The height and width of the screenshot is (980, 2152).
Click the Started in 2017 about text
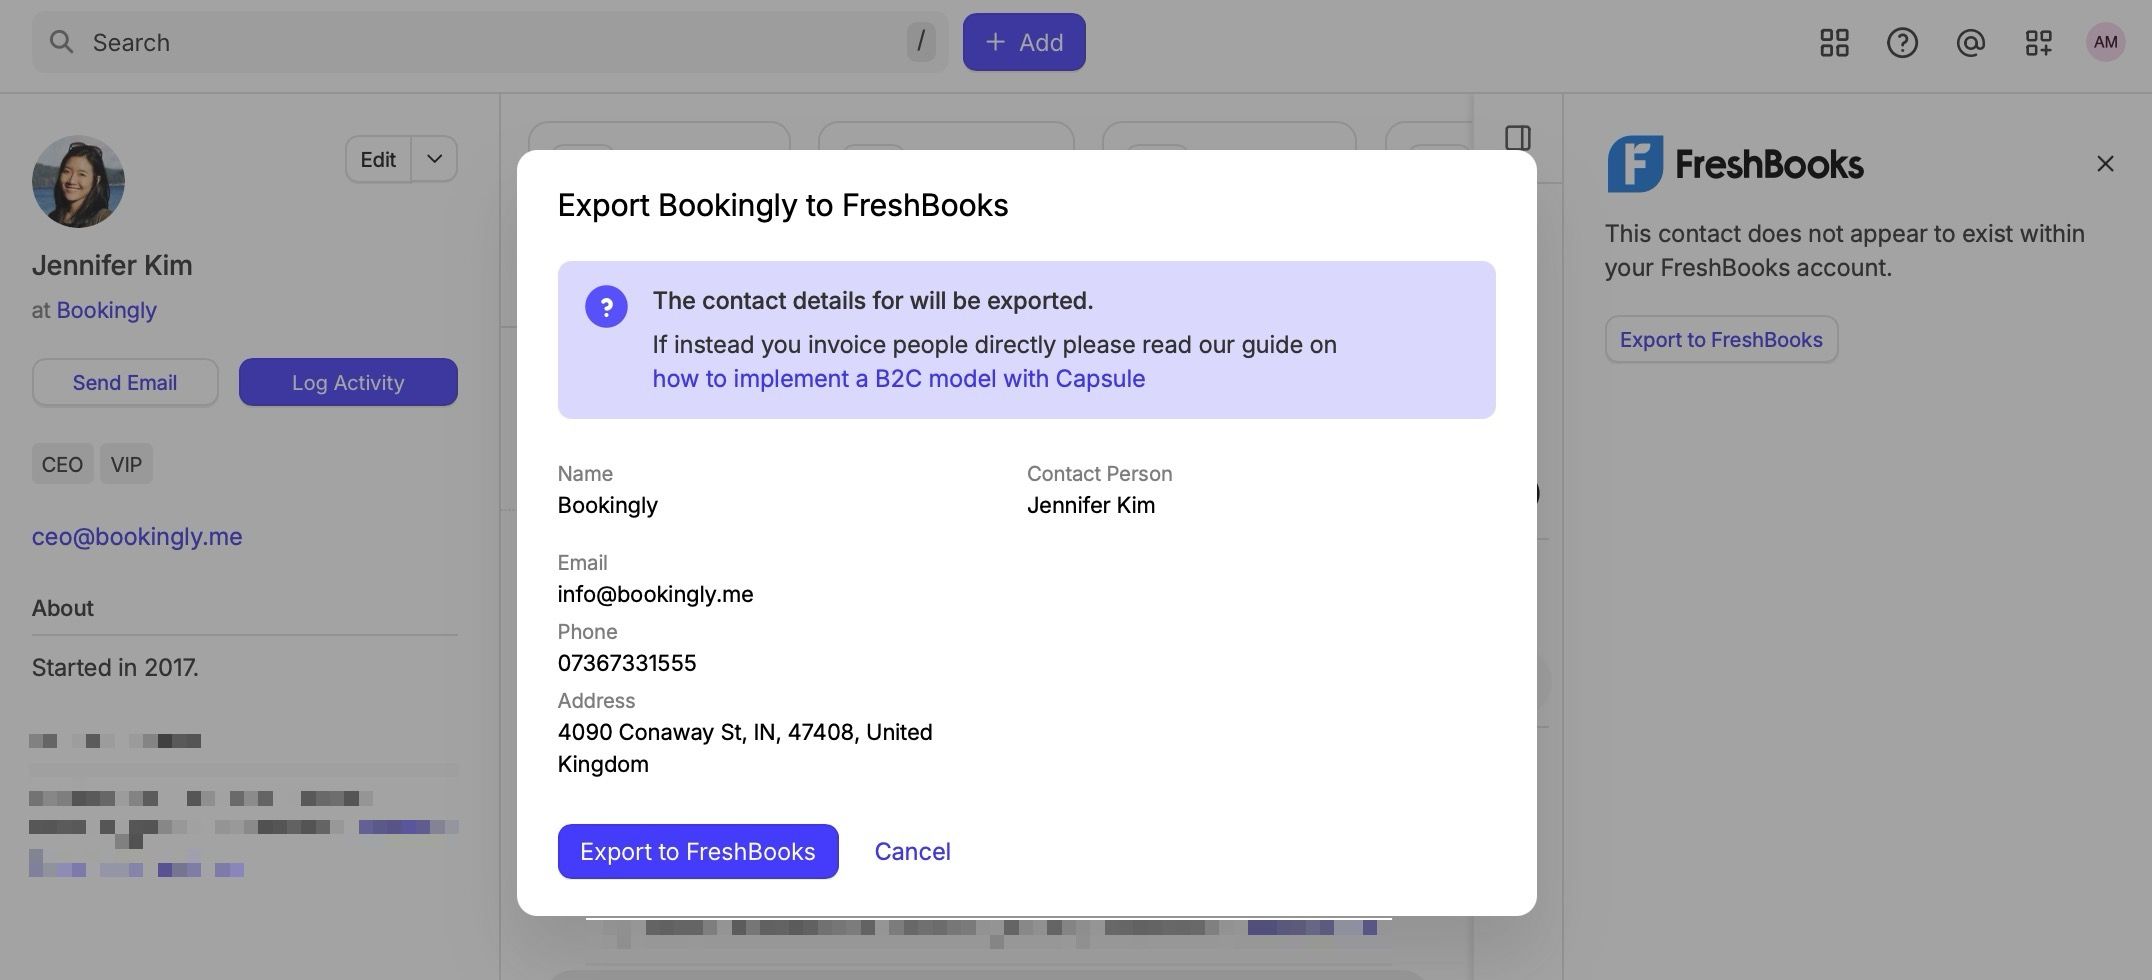tap(115, 667)
